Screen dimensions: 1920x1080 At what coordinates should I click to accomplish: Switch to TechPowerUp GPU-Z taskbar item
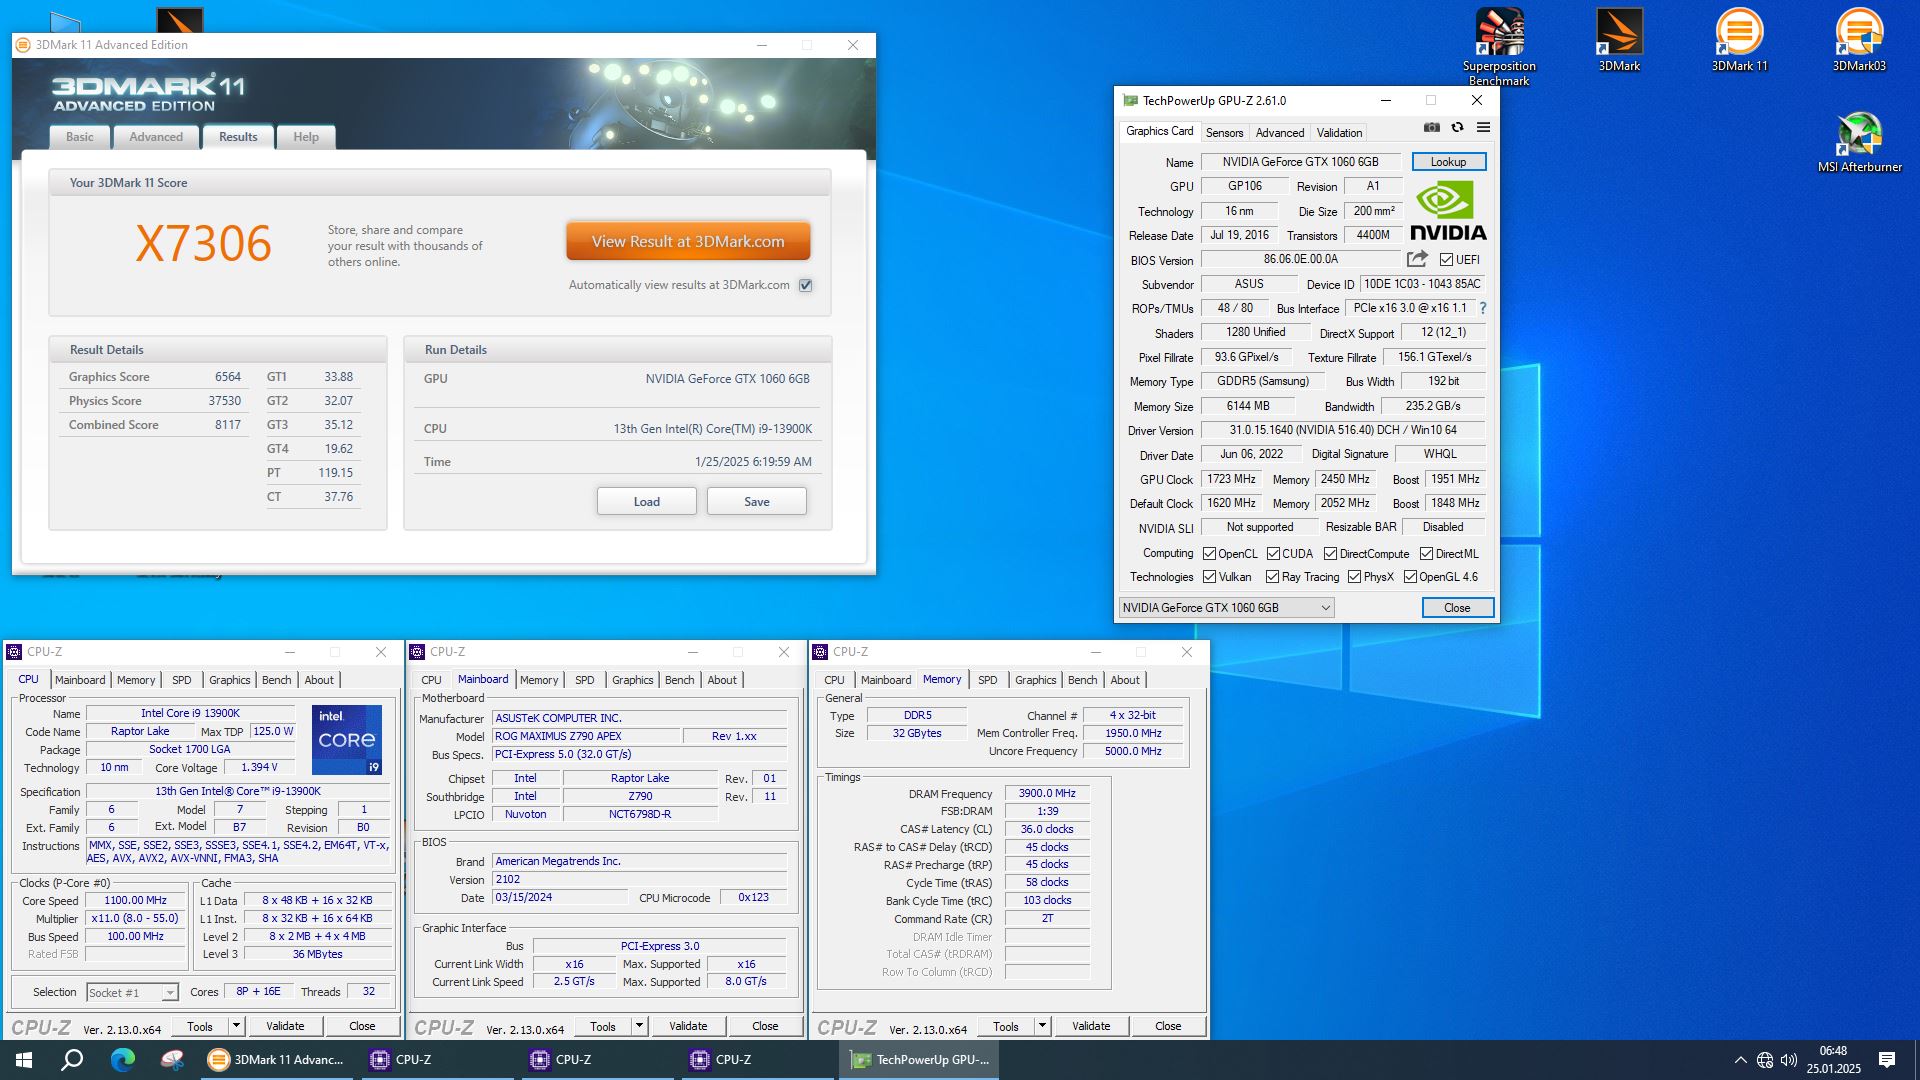click(x=918, y=1060)
